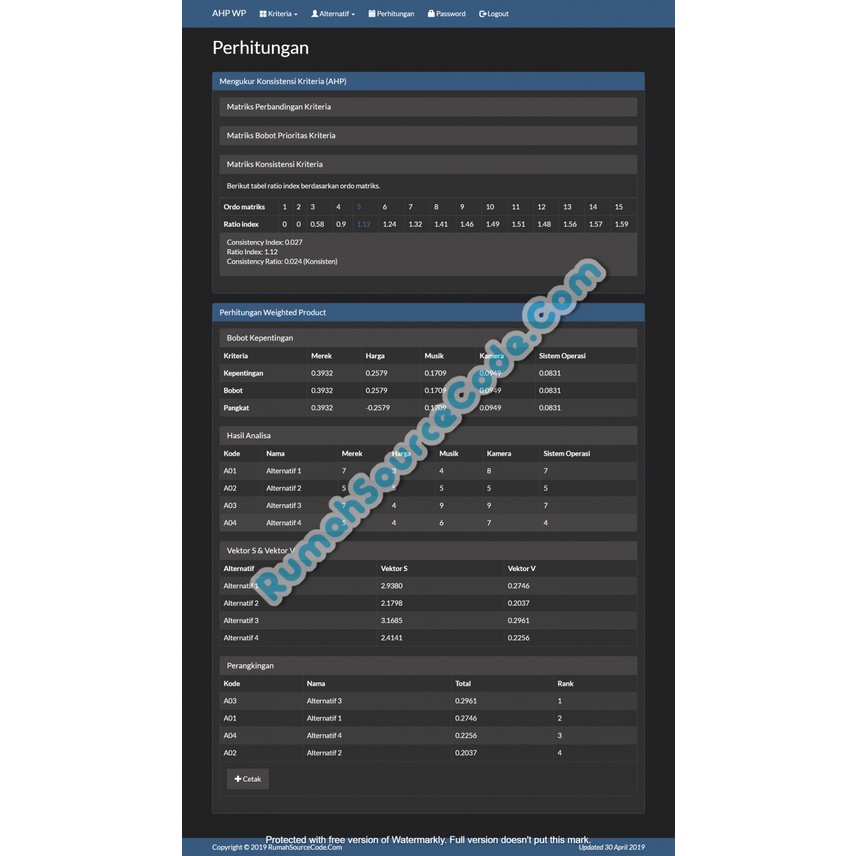Click the Cetak print button
The height and width of the screenshot is (856, 856).
coord(248,779)
